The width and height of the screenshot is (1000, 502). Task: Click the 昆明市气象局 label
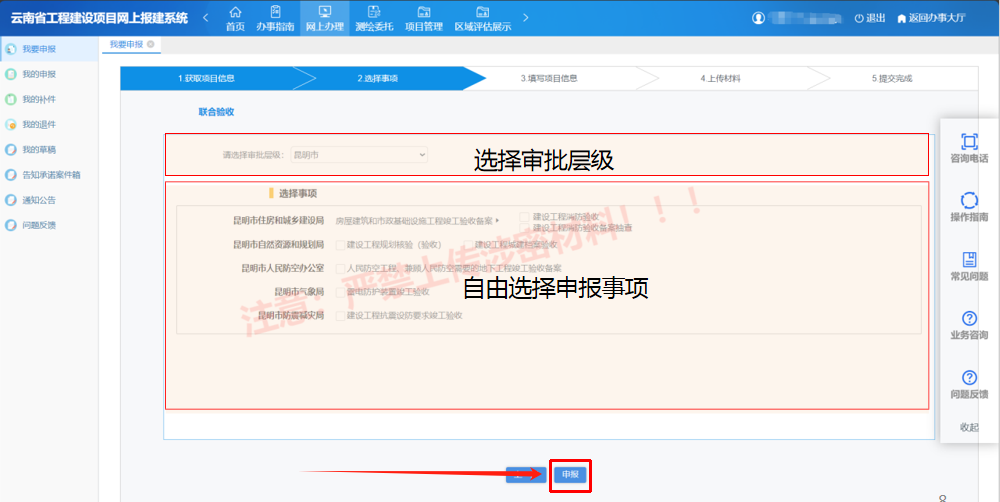[x=300, y=292]
